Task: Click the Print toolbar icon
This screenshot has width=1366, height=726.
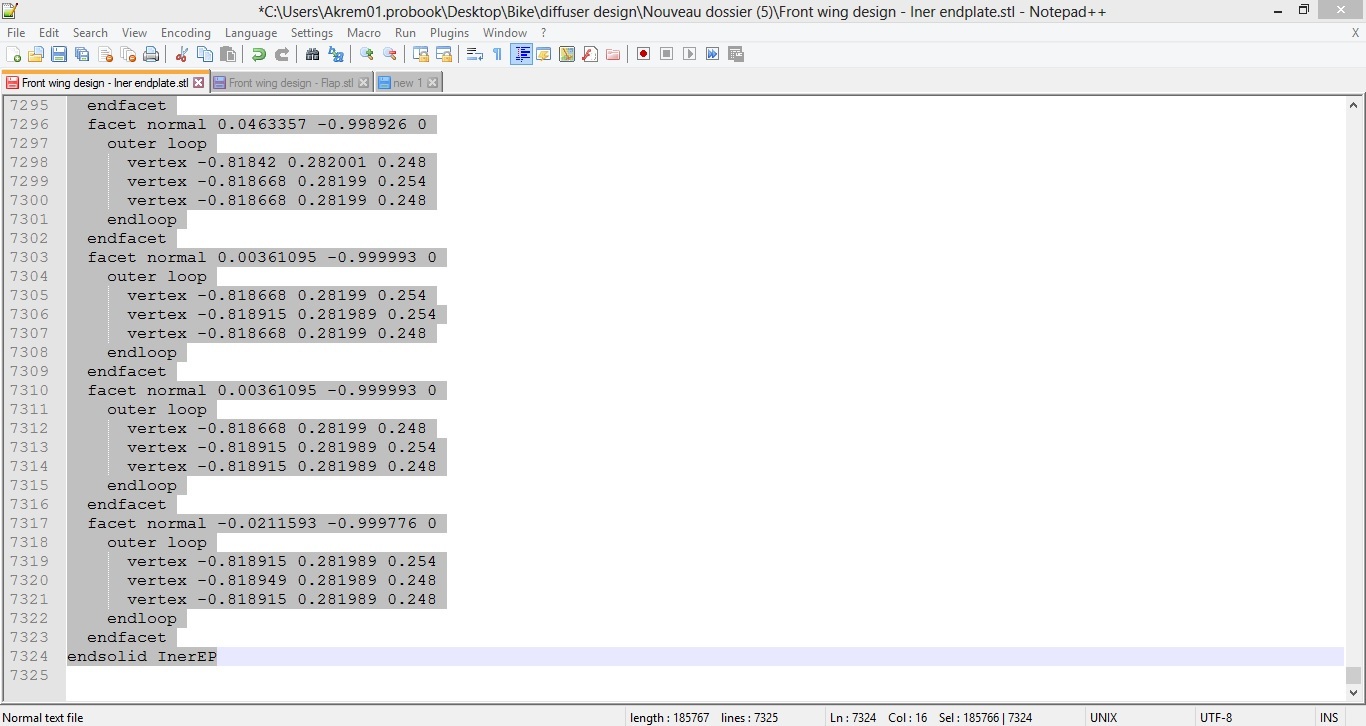Action: click(151, 54)
